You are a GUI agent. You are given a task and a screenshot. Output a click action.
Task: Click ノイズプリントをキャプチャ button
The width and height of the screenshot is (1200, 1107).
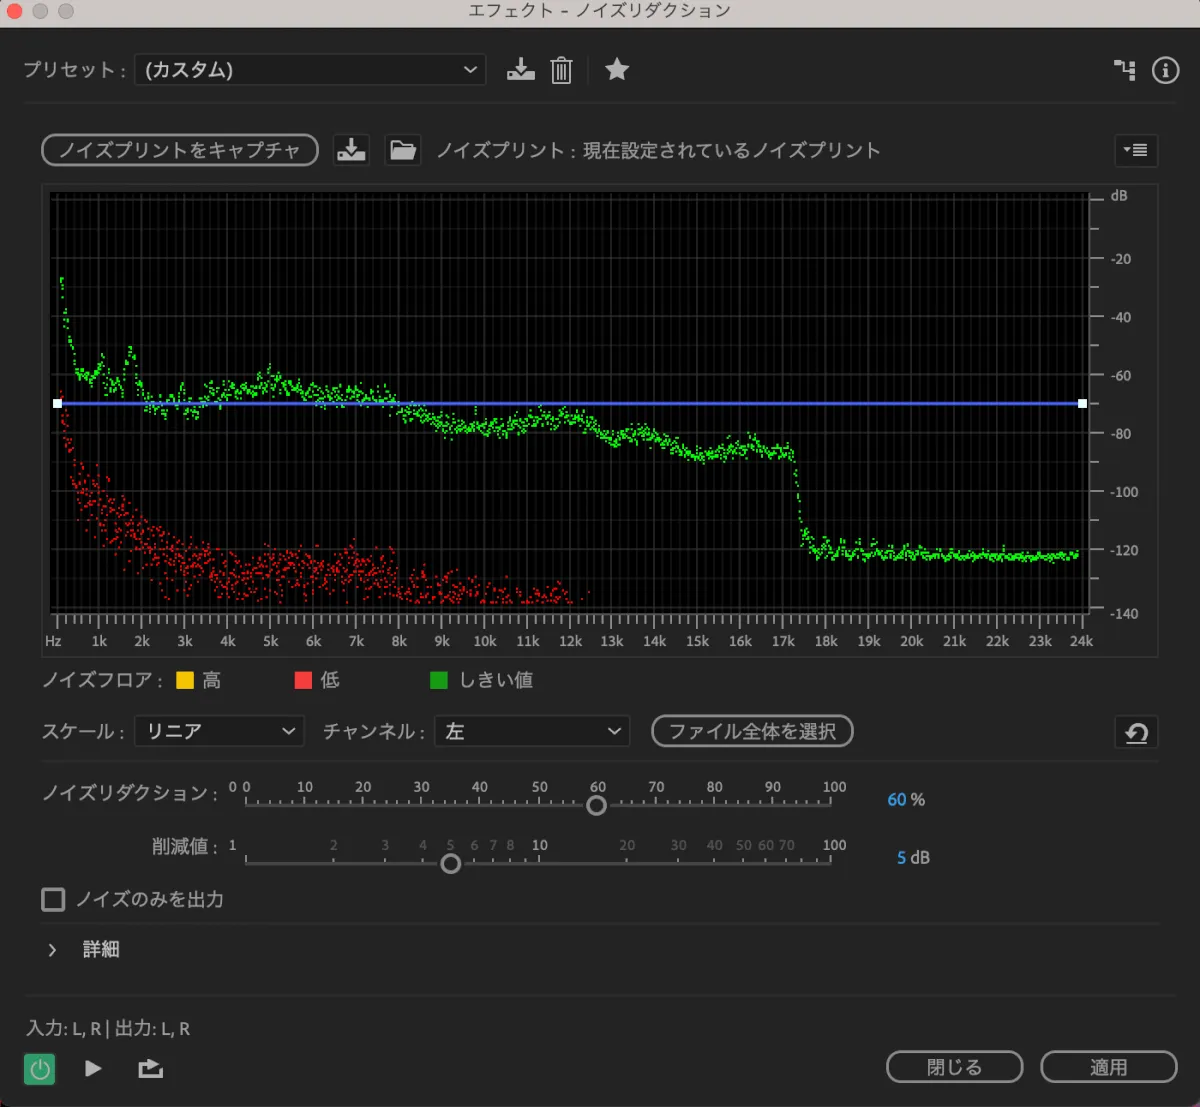point(180,150)
